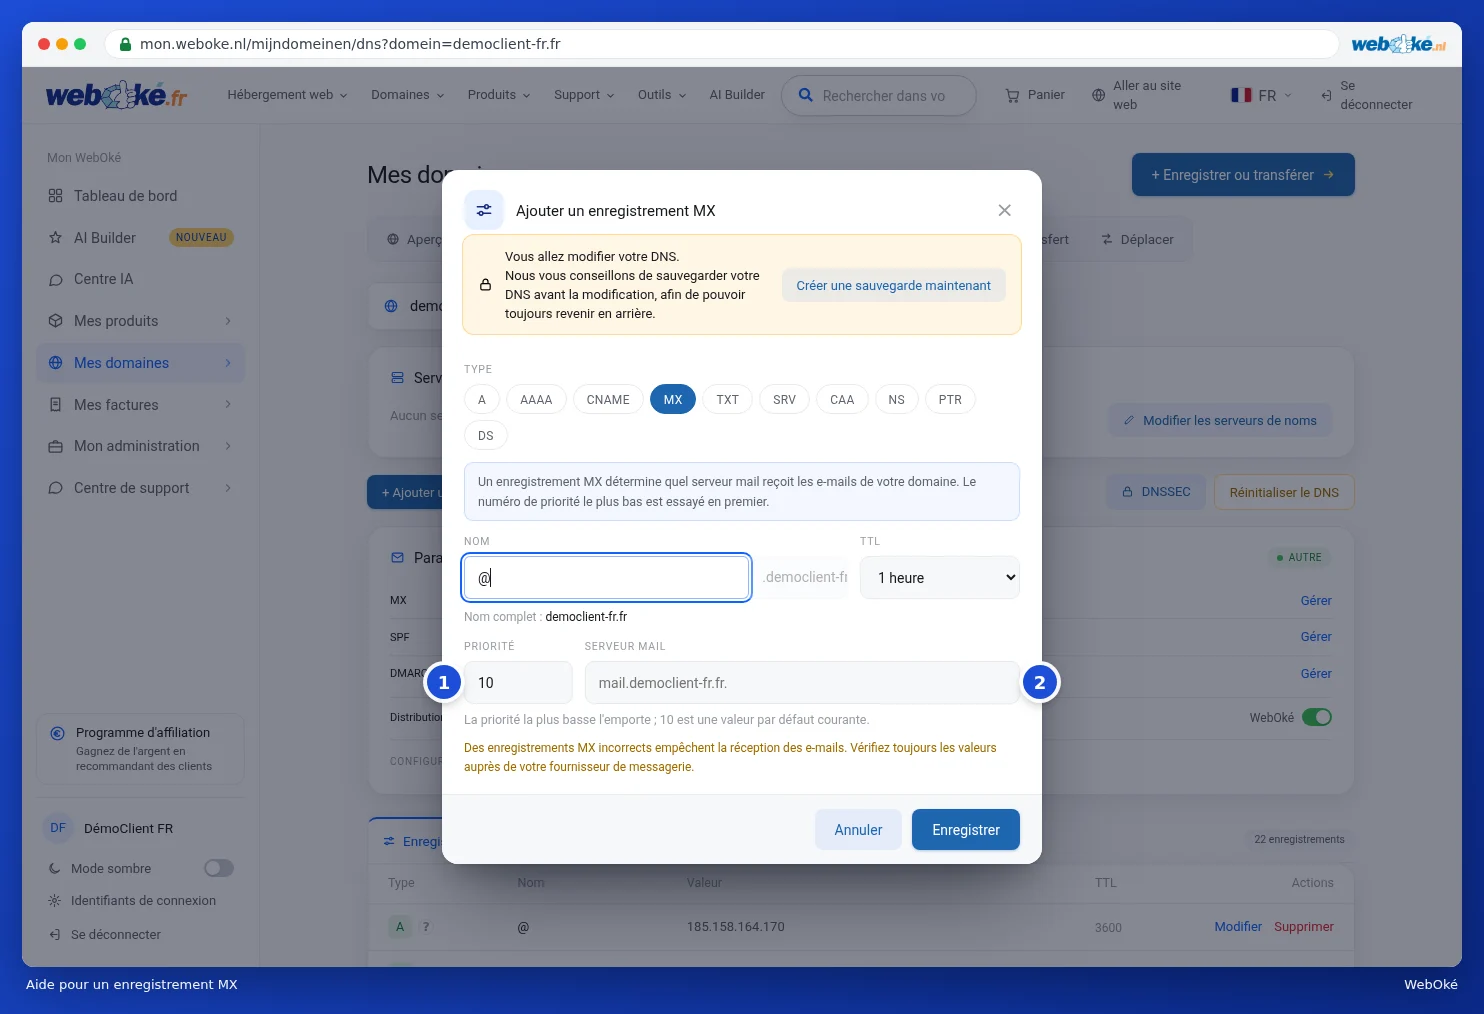Expand the Produits menu
The image size is (1484, 1014).
(x=499, y=95)
